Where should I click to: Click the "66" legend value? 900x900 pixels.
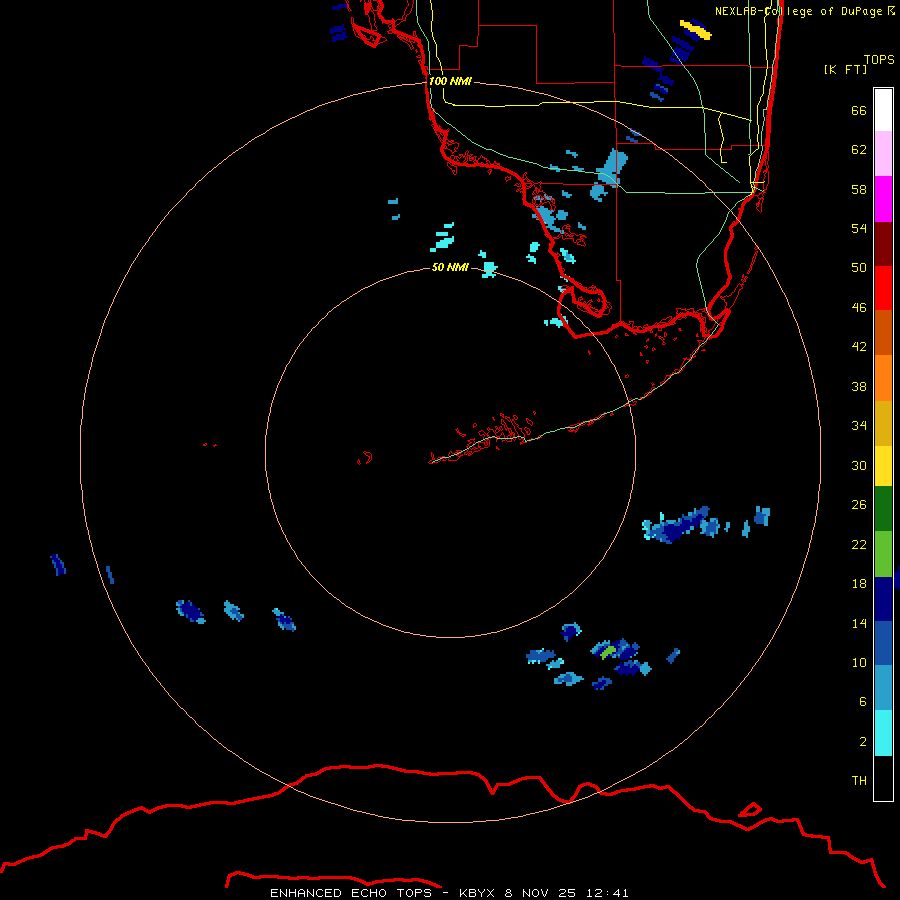click(x=859, y=111)
